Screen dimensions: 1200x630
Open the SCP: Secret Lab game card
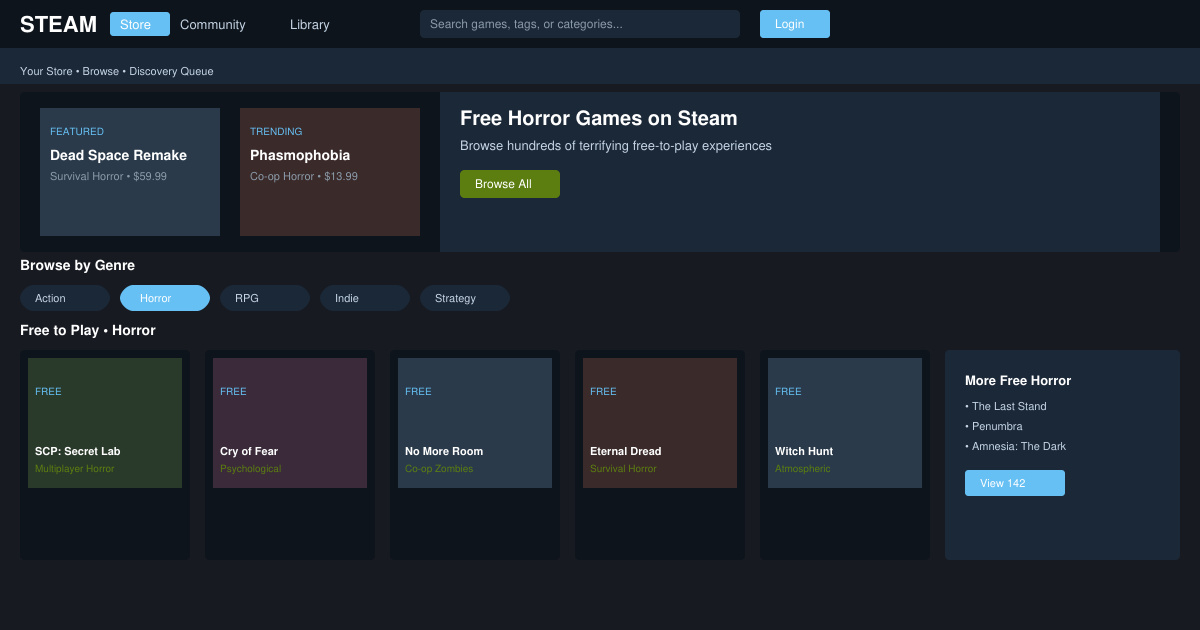click(105, 455)
